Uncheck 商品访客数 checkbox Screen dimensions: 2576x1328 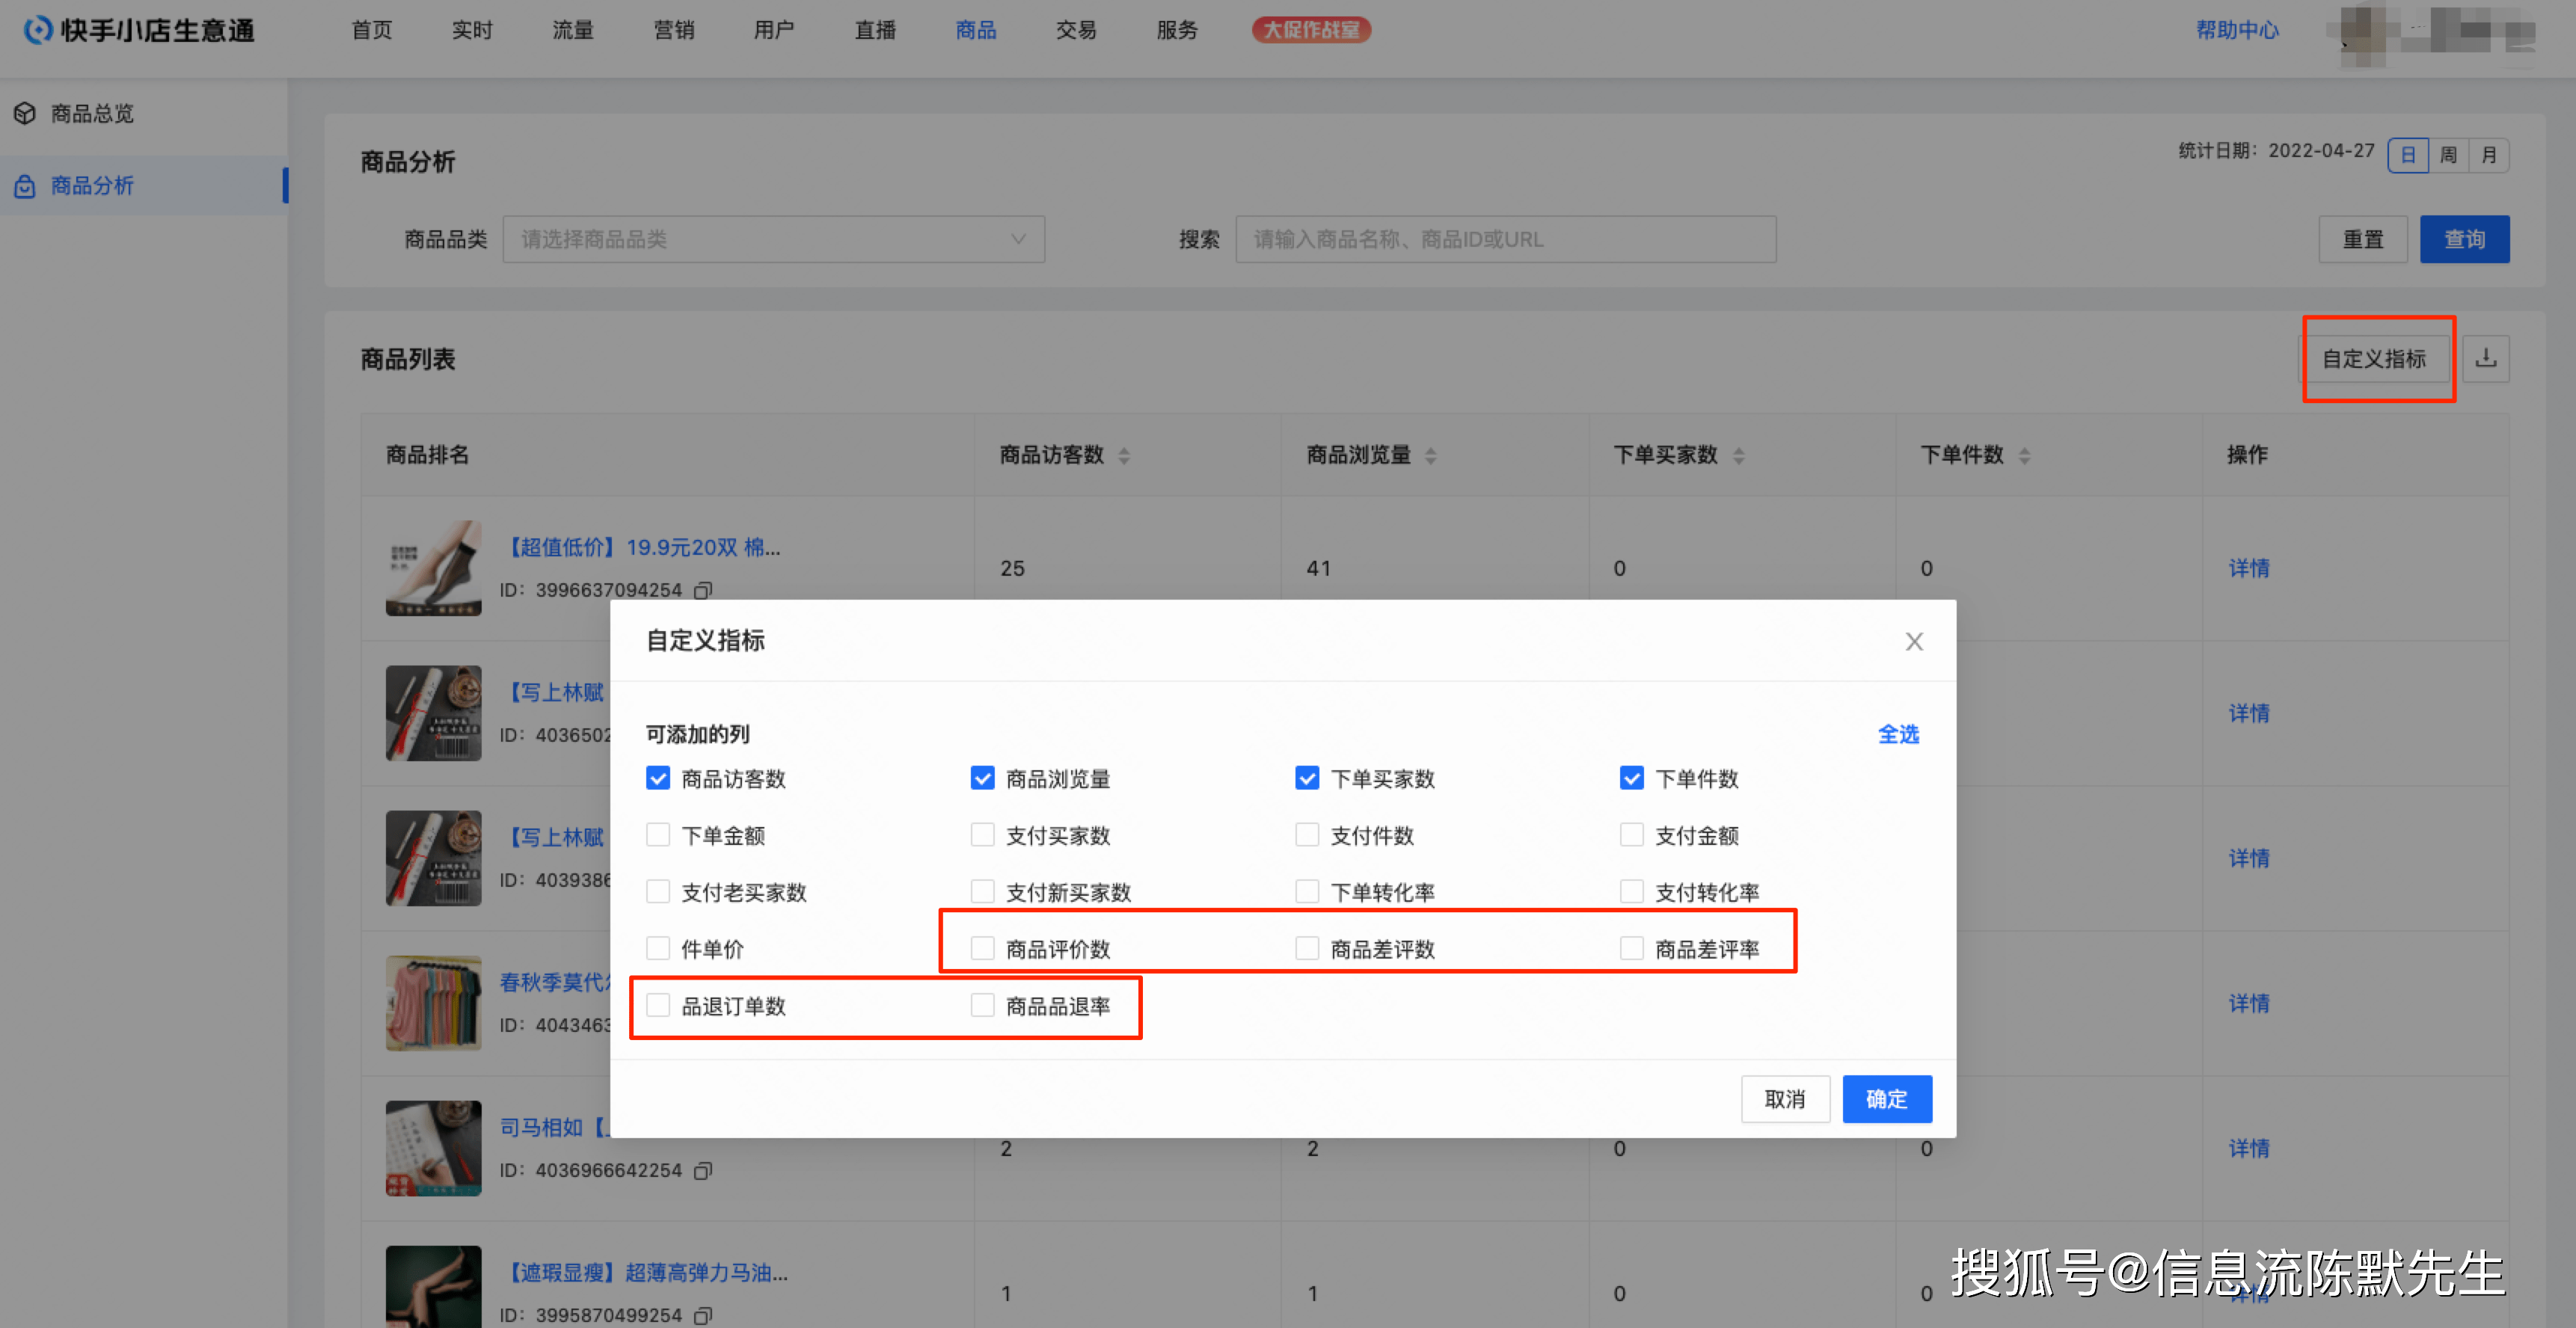click(658, 778)
